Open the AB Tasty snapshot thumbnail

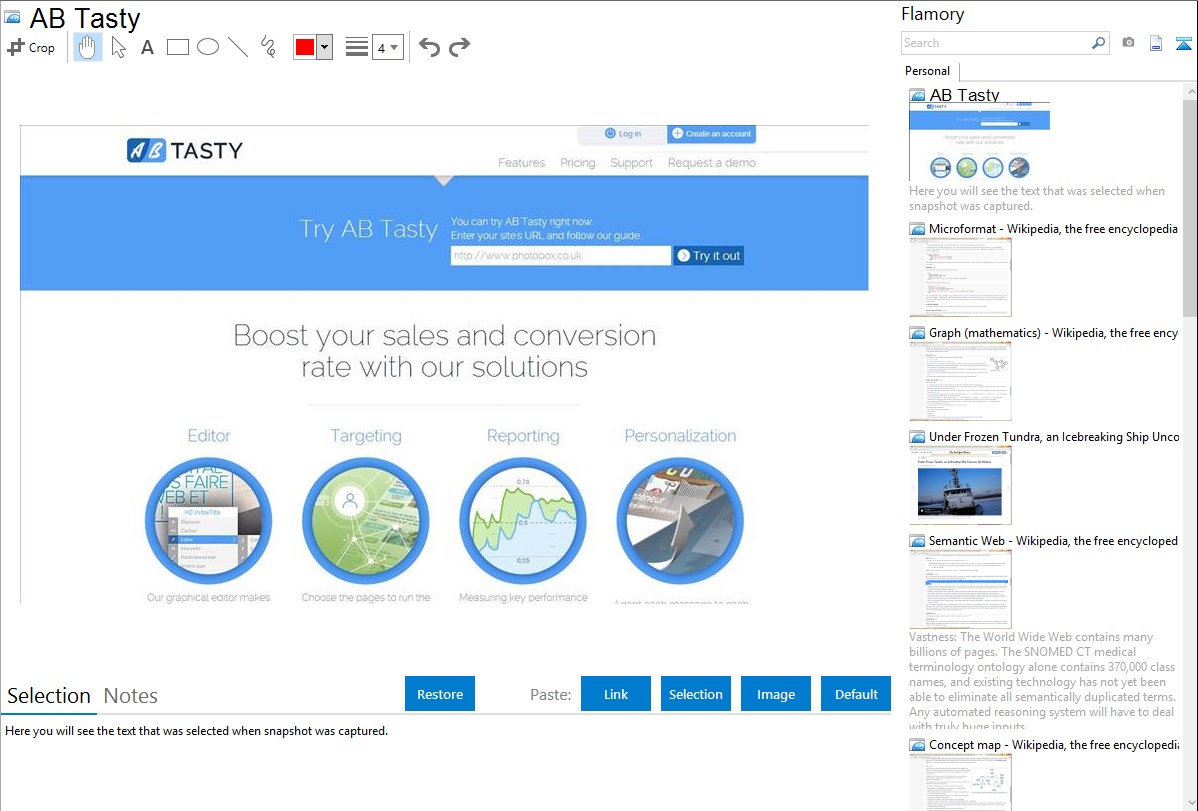tap(979, 141)
